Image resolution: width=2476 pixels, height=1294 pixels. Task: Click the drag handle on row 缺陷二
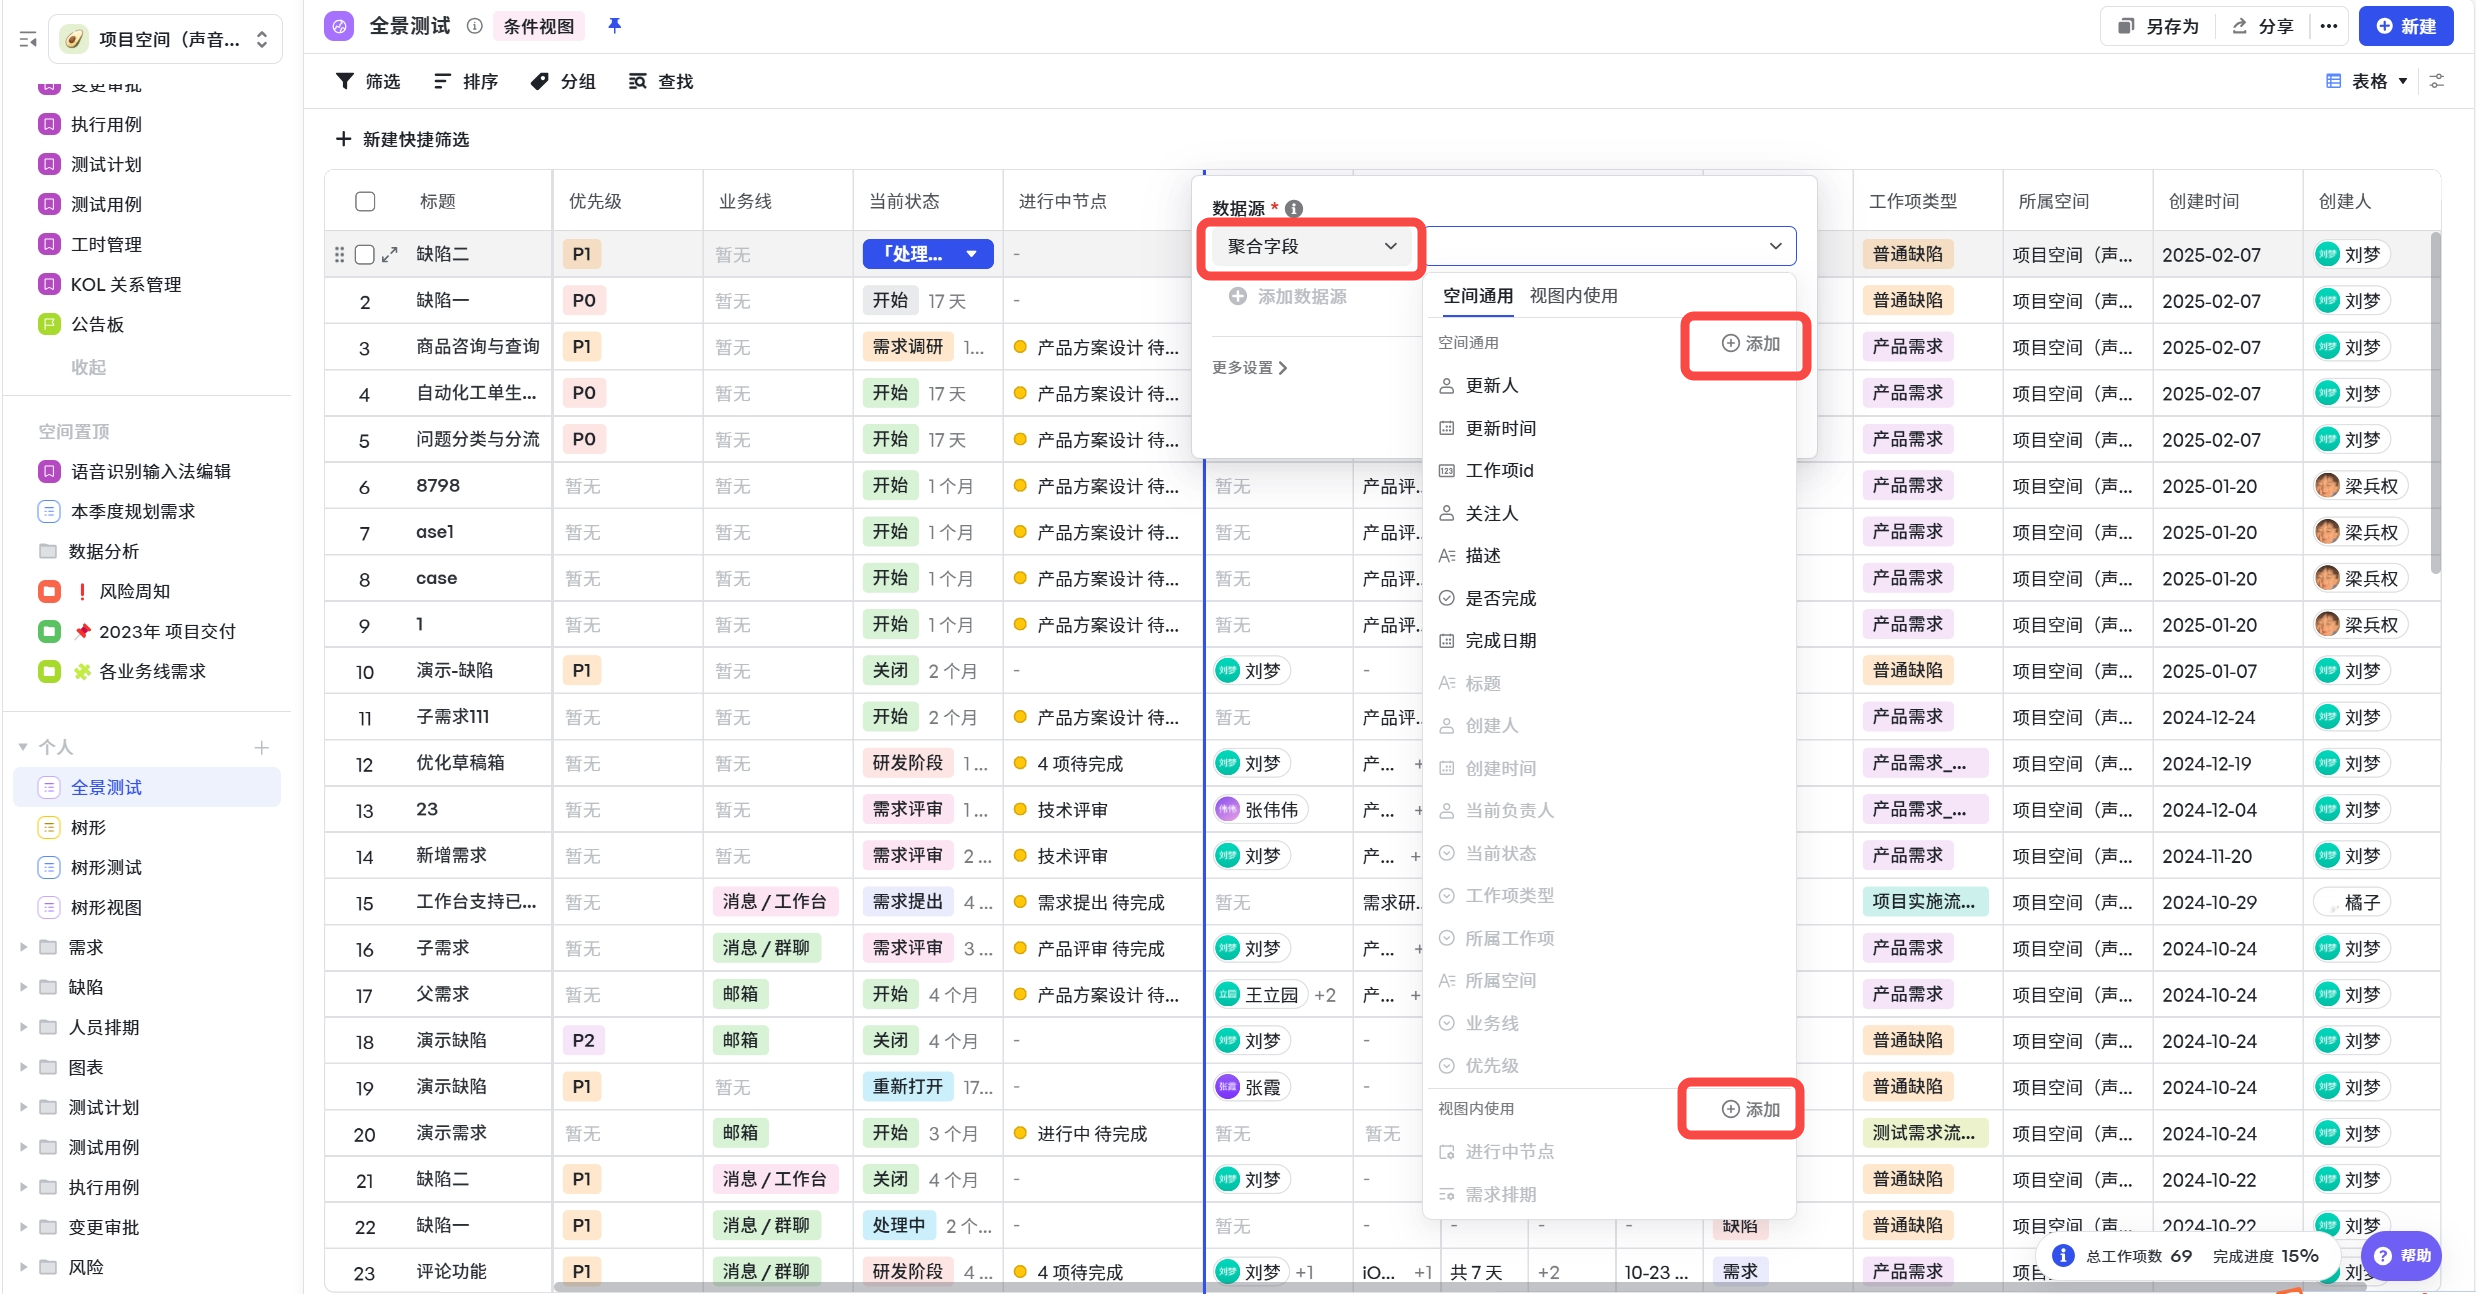click(339, 255)
